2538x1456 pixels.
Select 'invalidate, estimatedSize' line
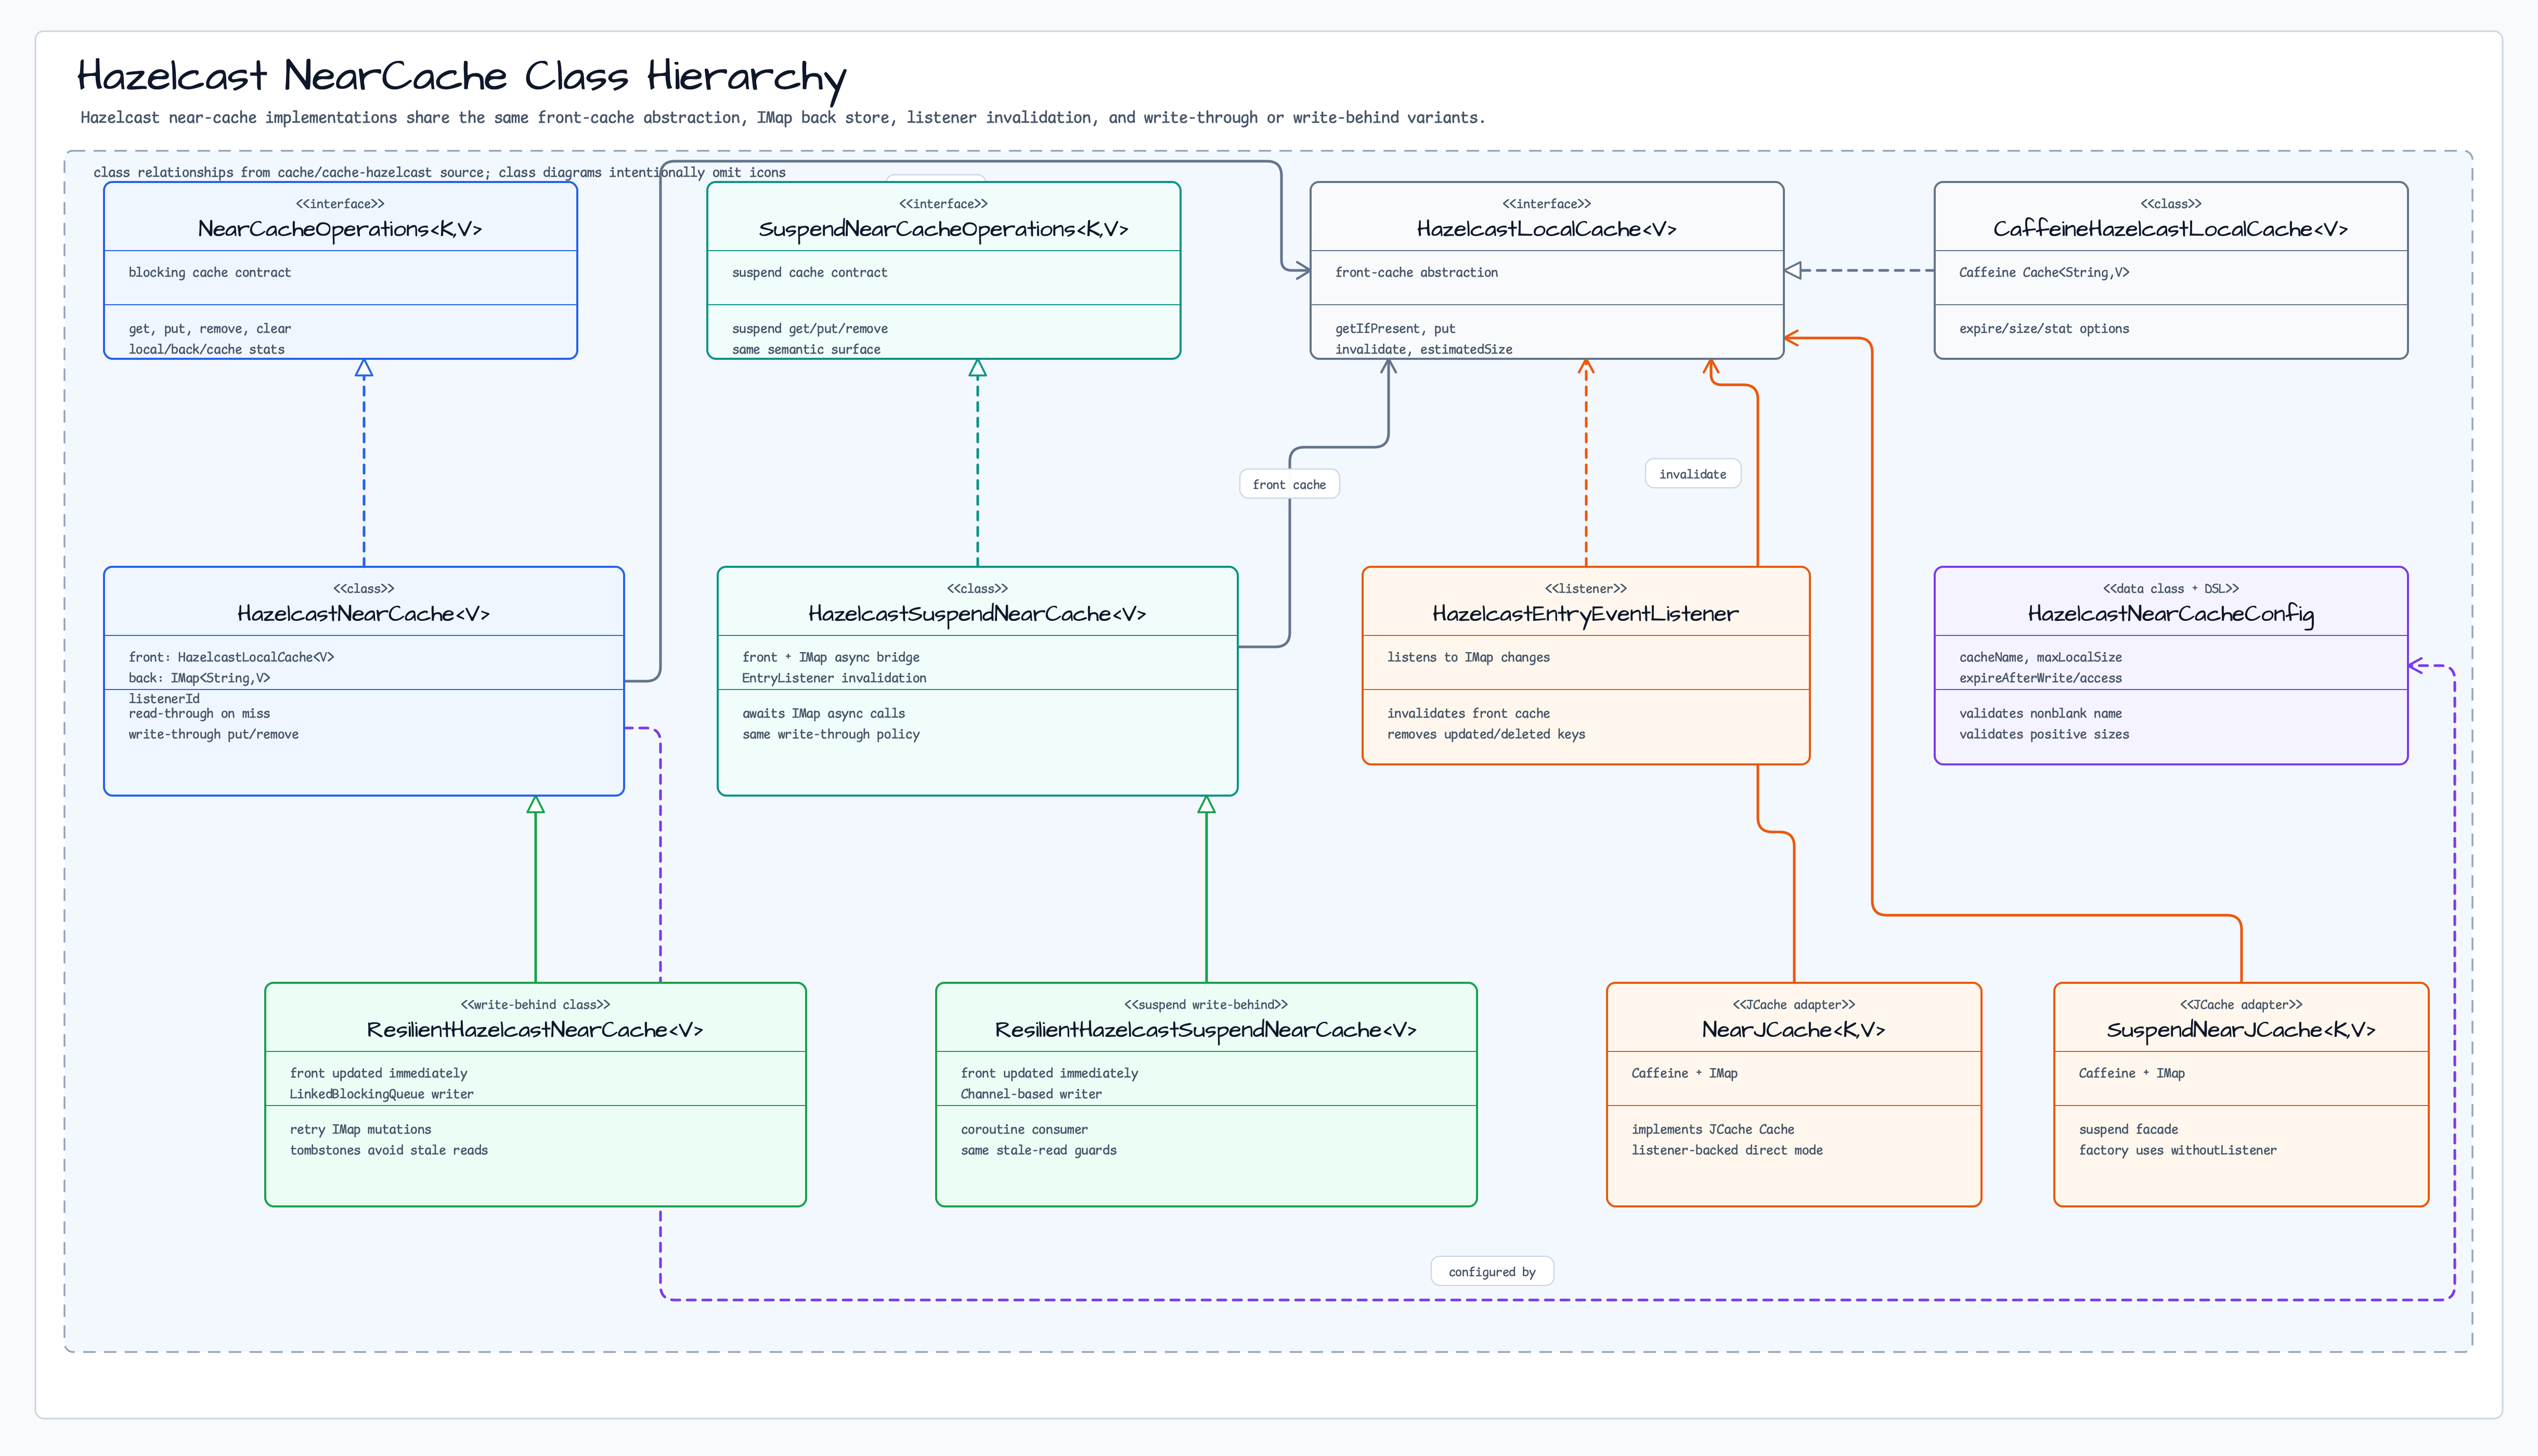1423,349
